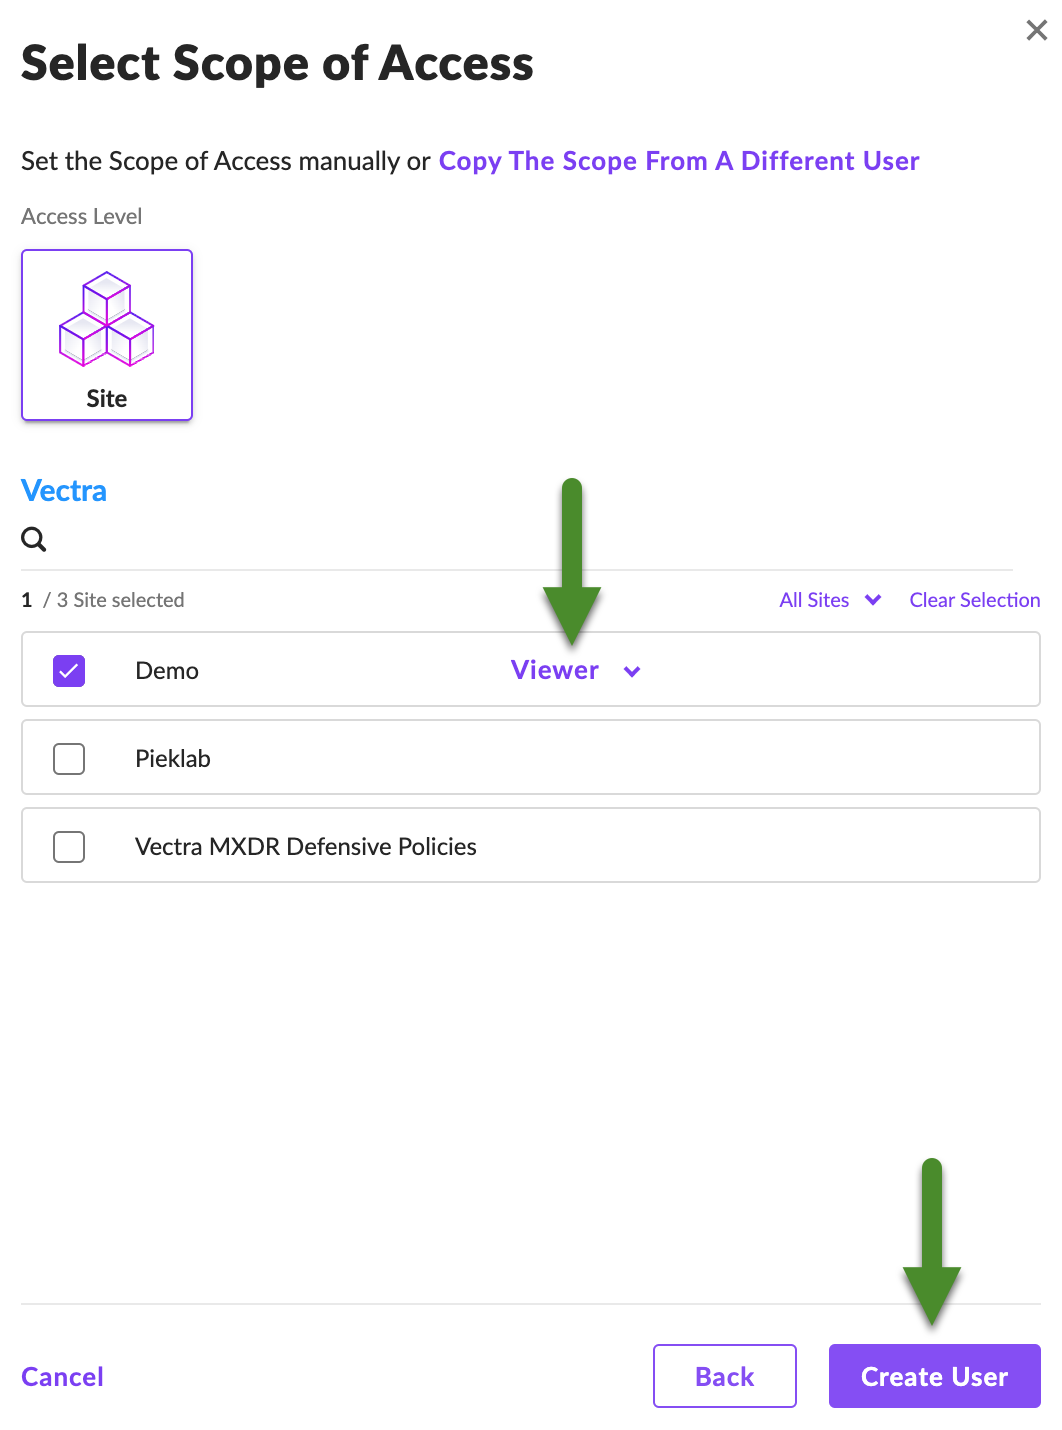The width and height of the screenshot is (1062, 1430).
Task: Open the role selector for Demo
Action: [x=575, y=670]
